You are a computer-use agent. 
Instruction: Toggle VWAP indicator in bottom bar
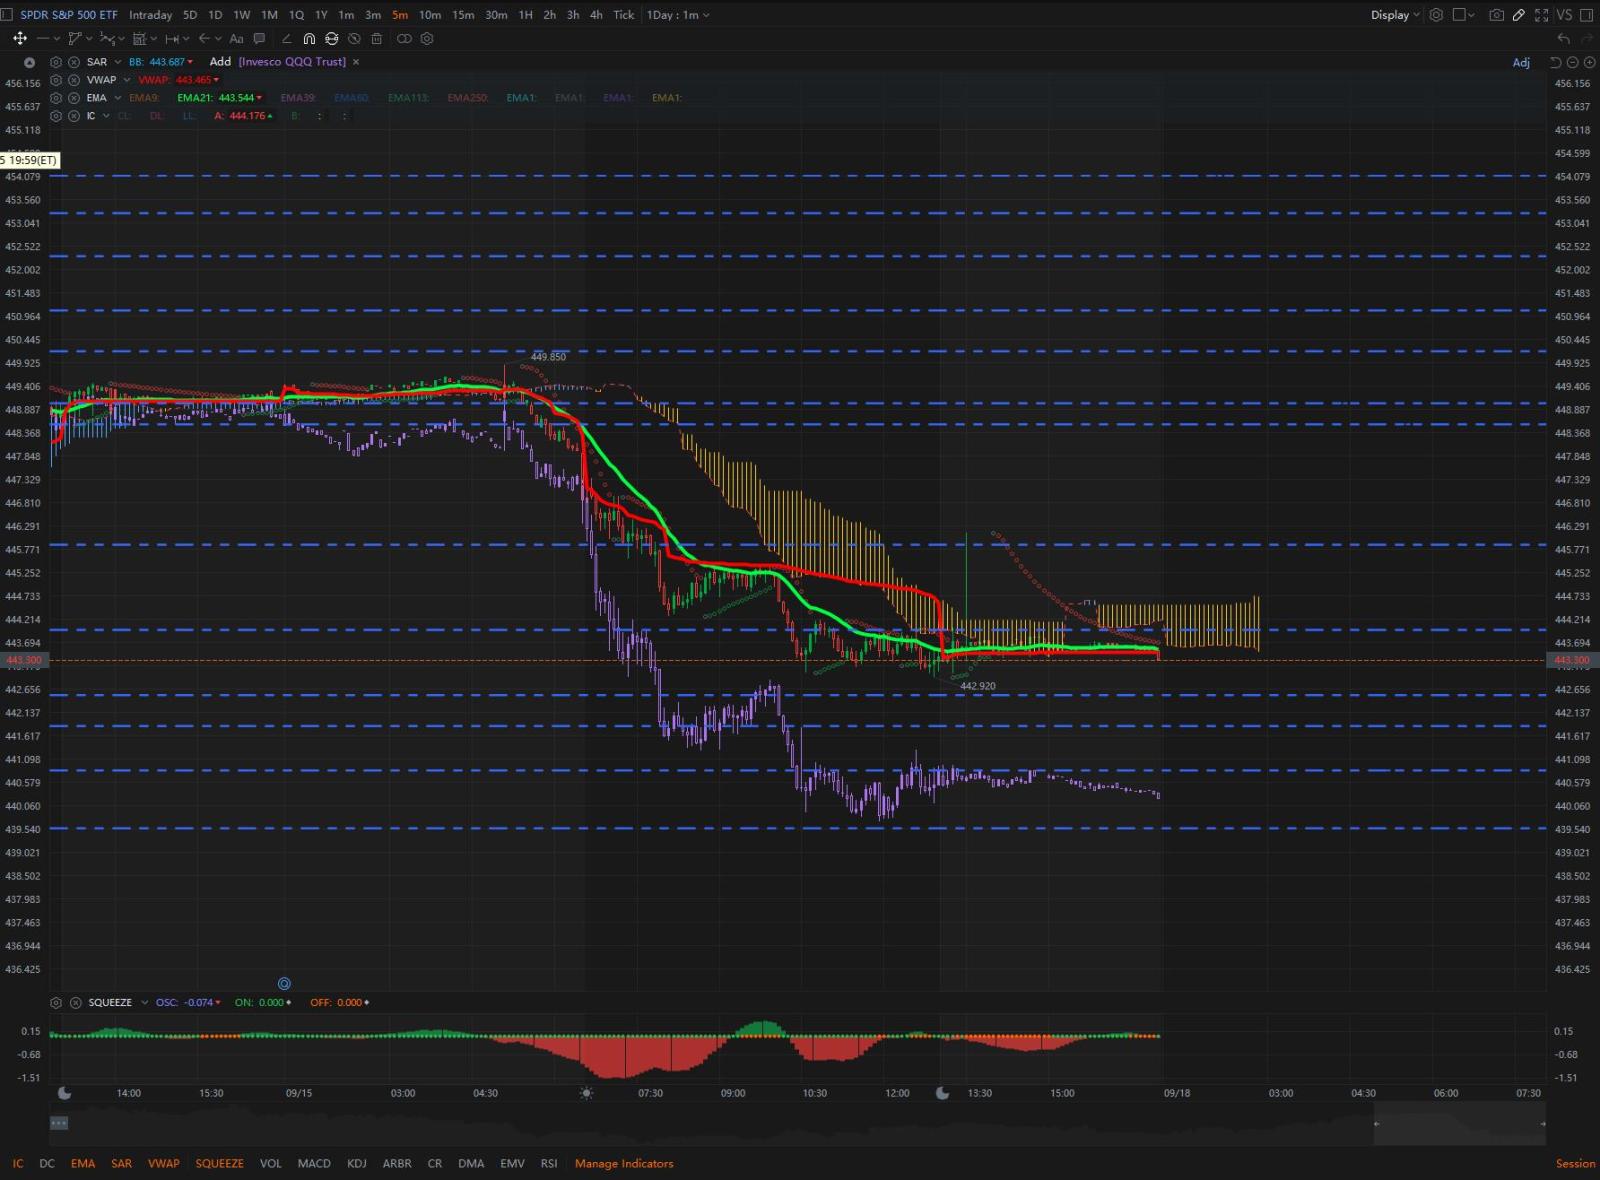(164, 1163)
